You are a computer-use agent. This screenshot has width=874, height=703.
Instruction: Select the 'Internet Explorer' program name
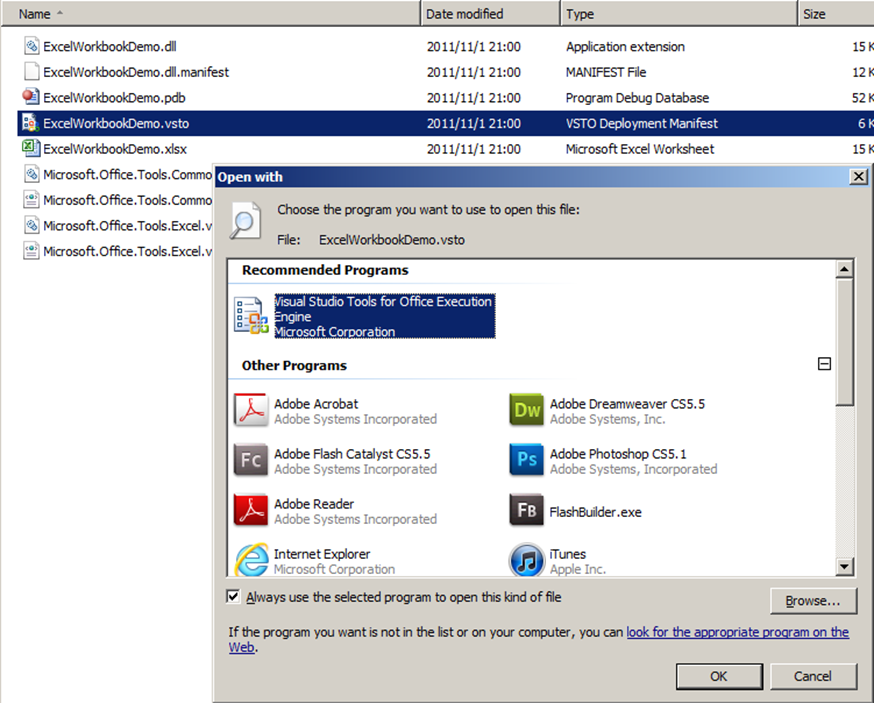[322, 554]
